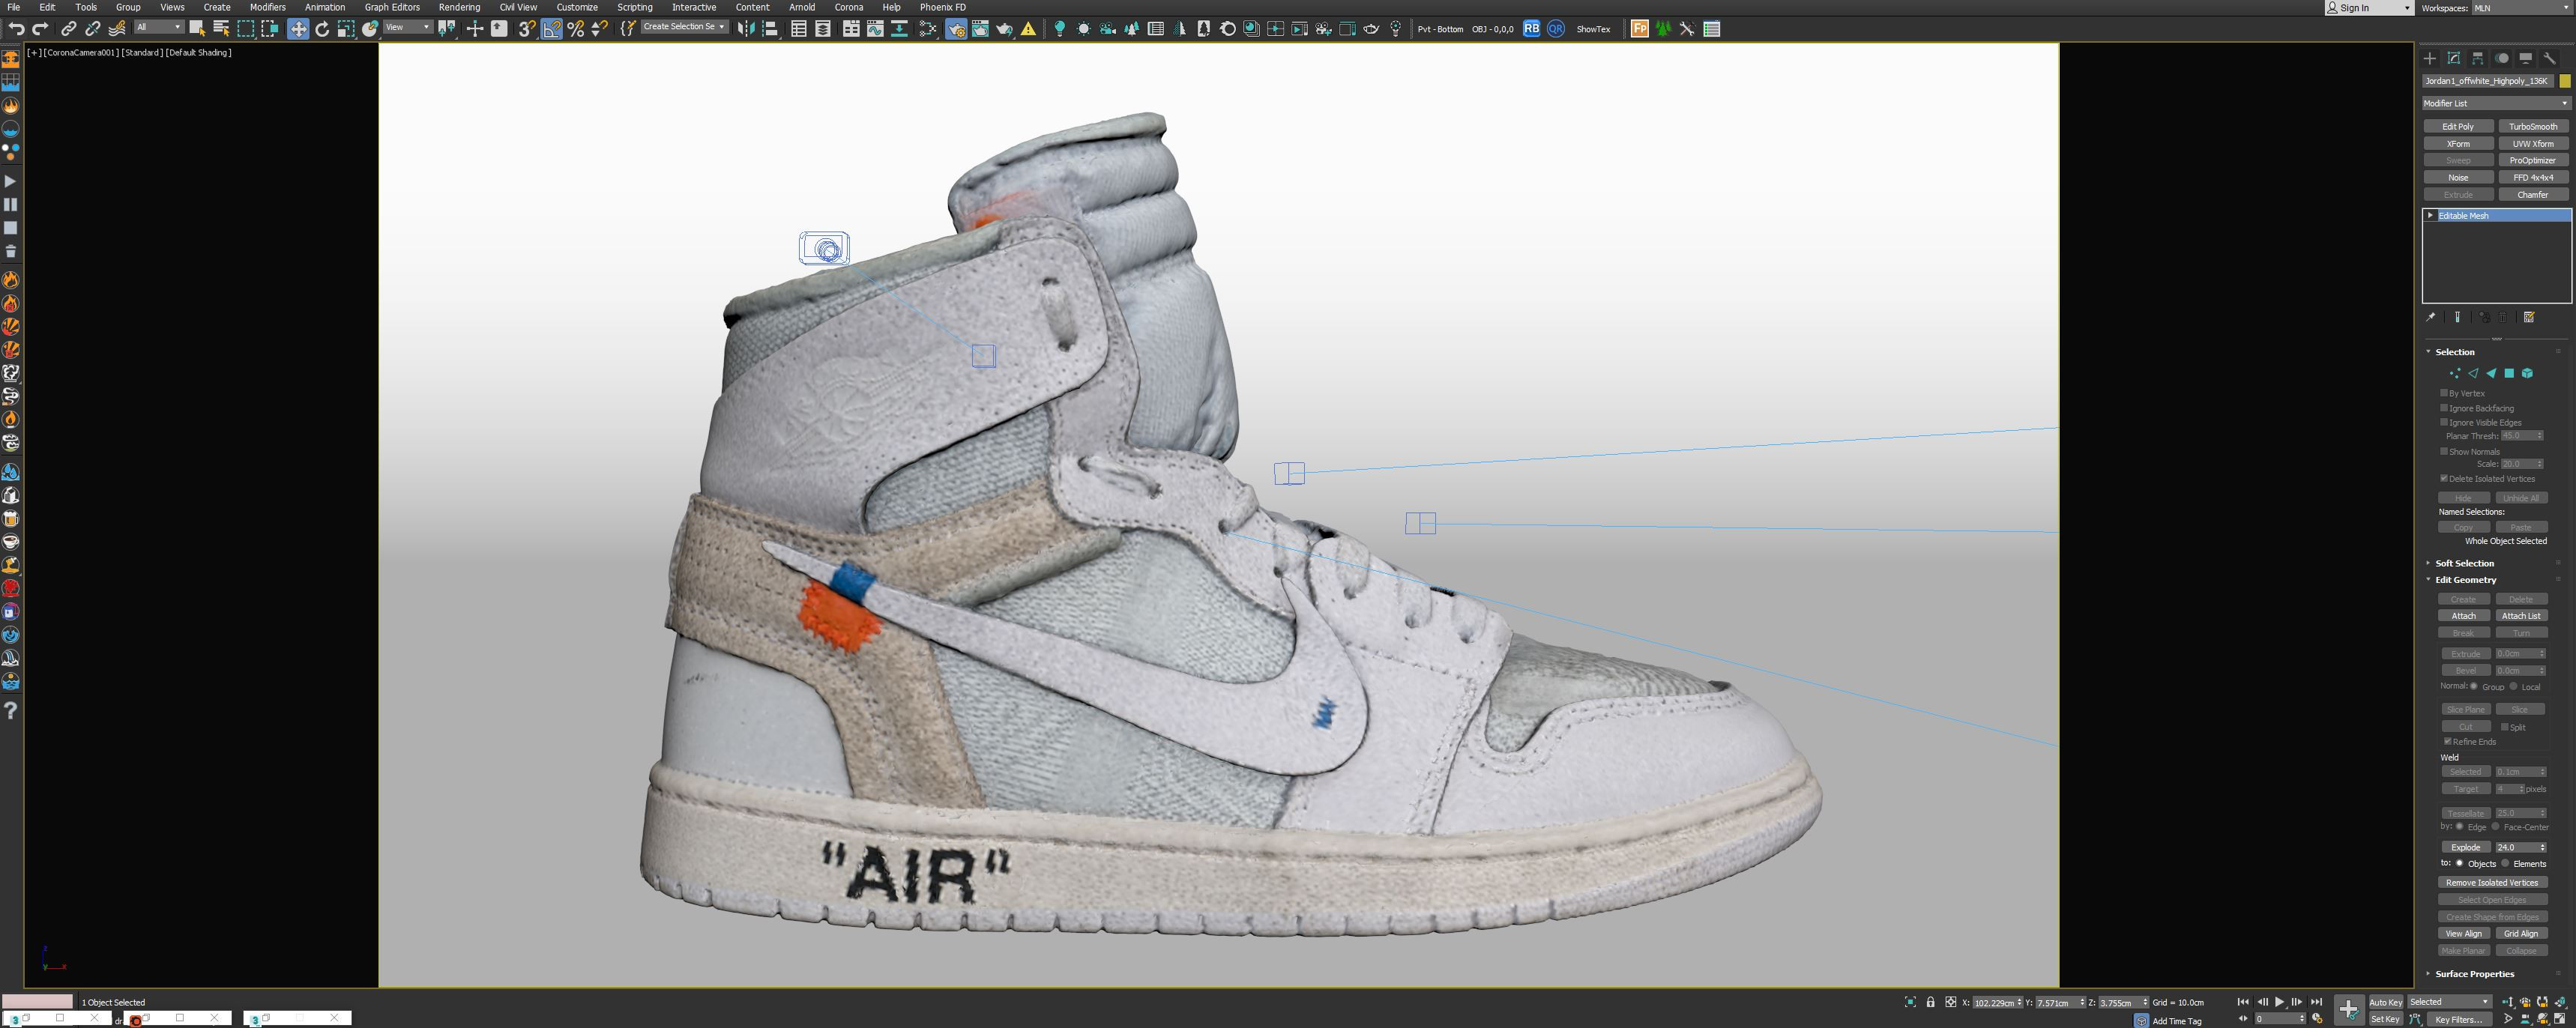
Task: Add the TurboSmooth modifier
Action: [x=2533, y=127]
